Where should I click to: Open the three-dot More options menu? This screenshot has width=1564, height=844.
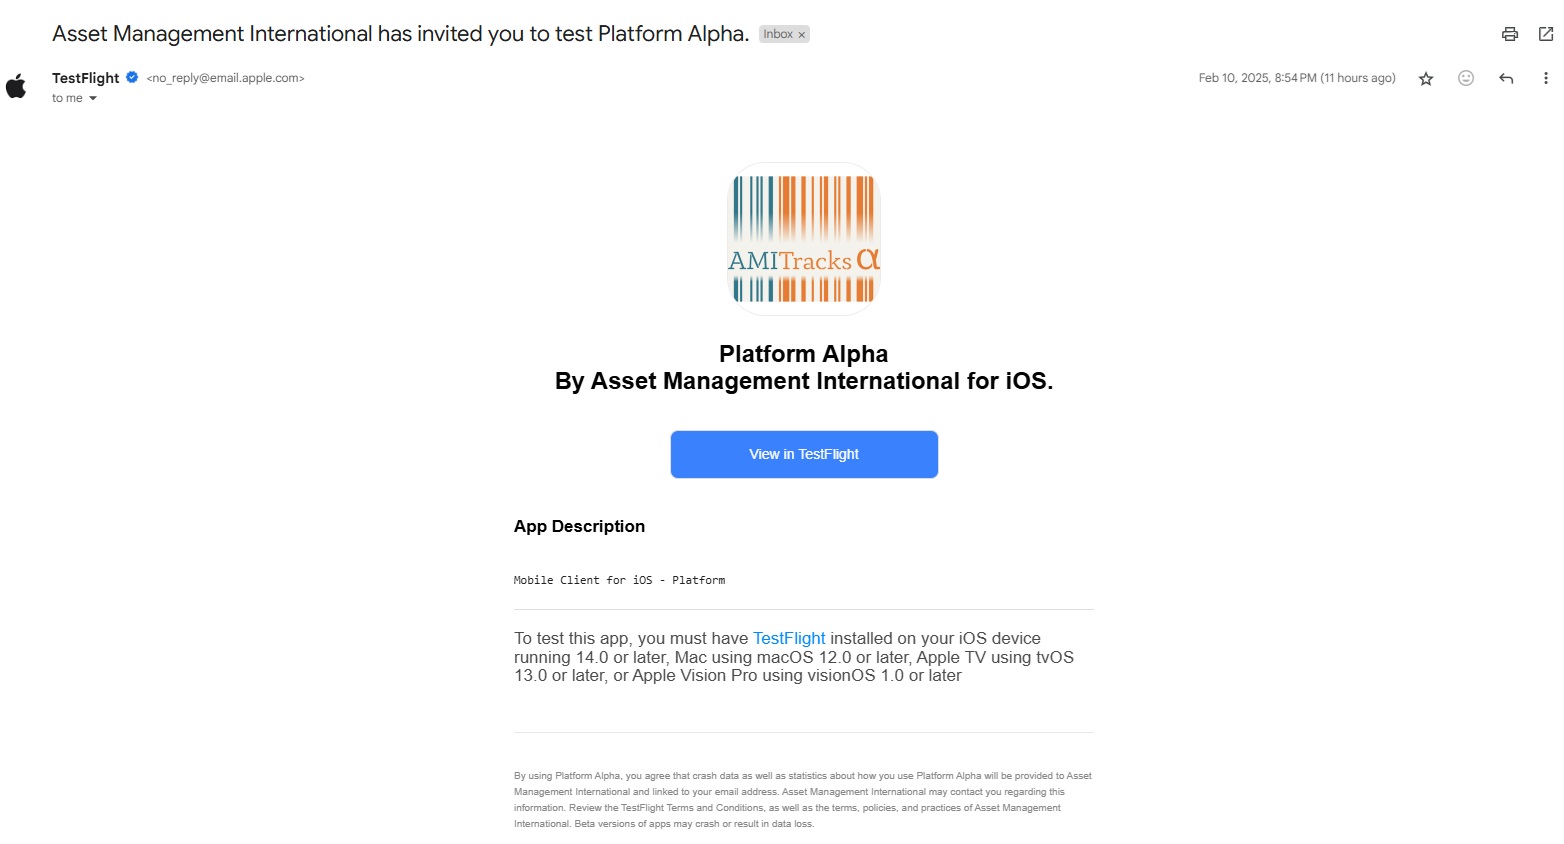(x=1545, y=78)
